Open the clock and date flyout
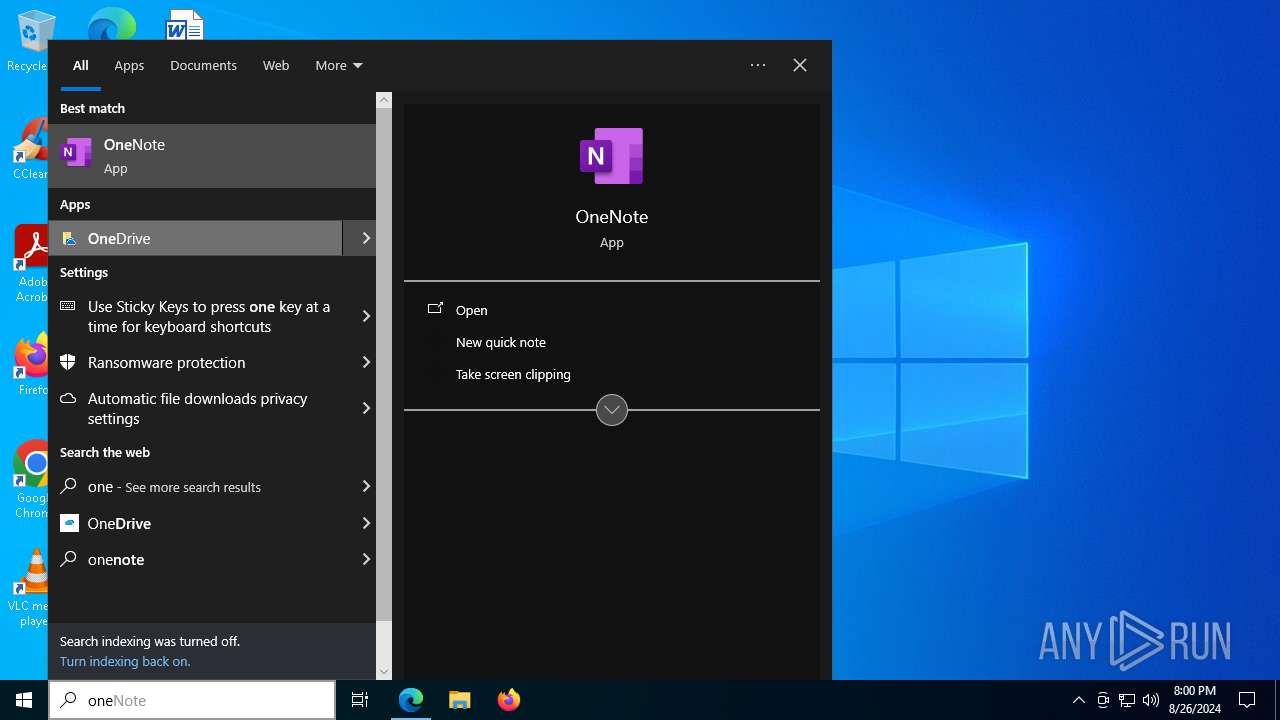 [x=1194, y=700]
